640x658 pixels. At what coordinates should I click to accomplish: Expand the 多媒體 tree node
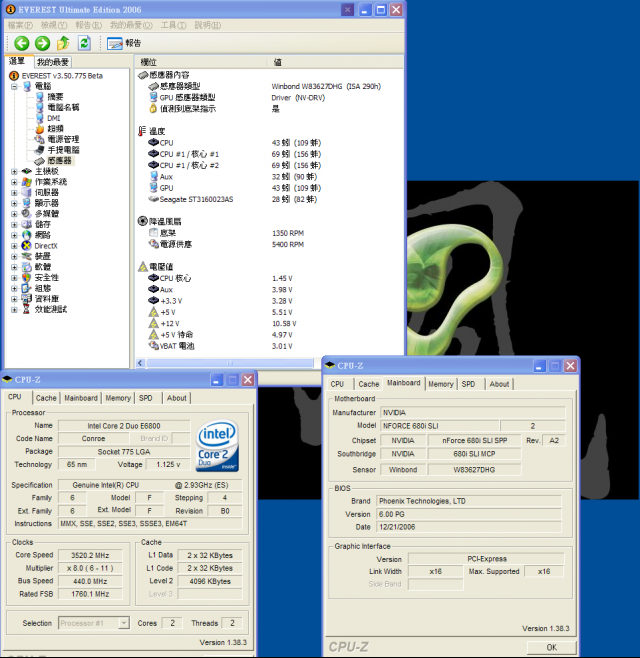[14, 214]
